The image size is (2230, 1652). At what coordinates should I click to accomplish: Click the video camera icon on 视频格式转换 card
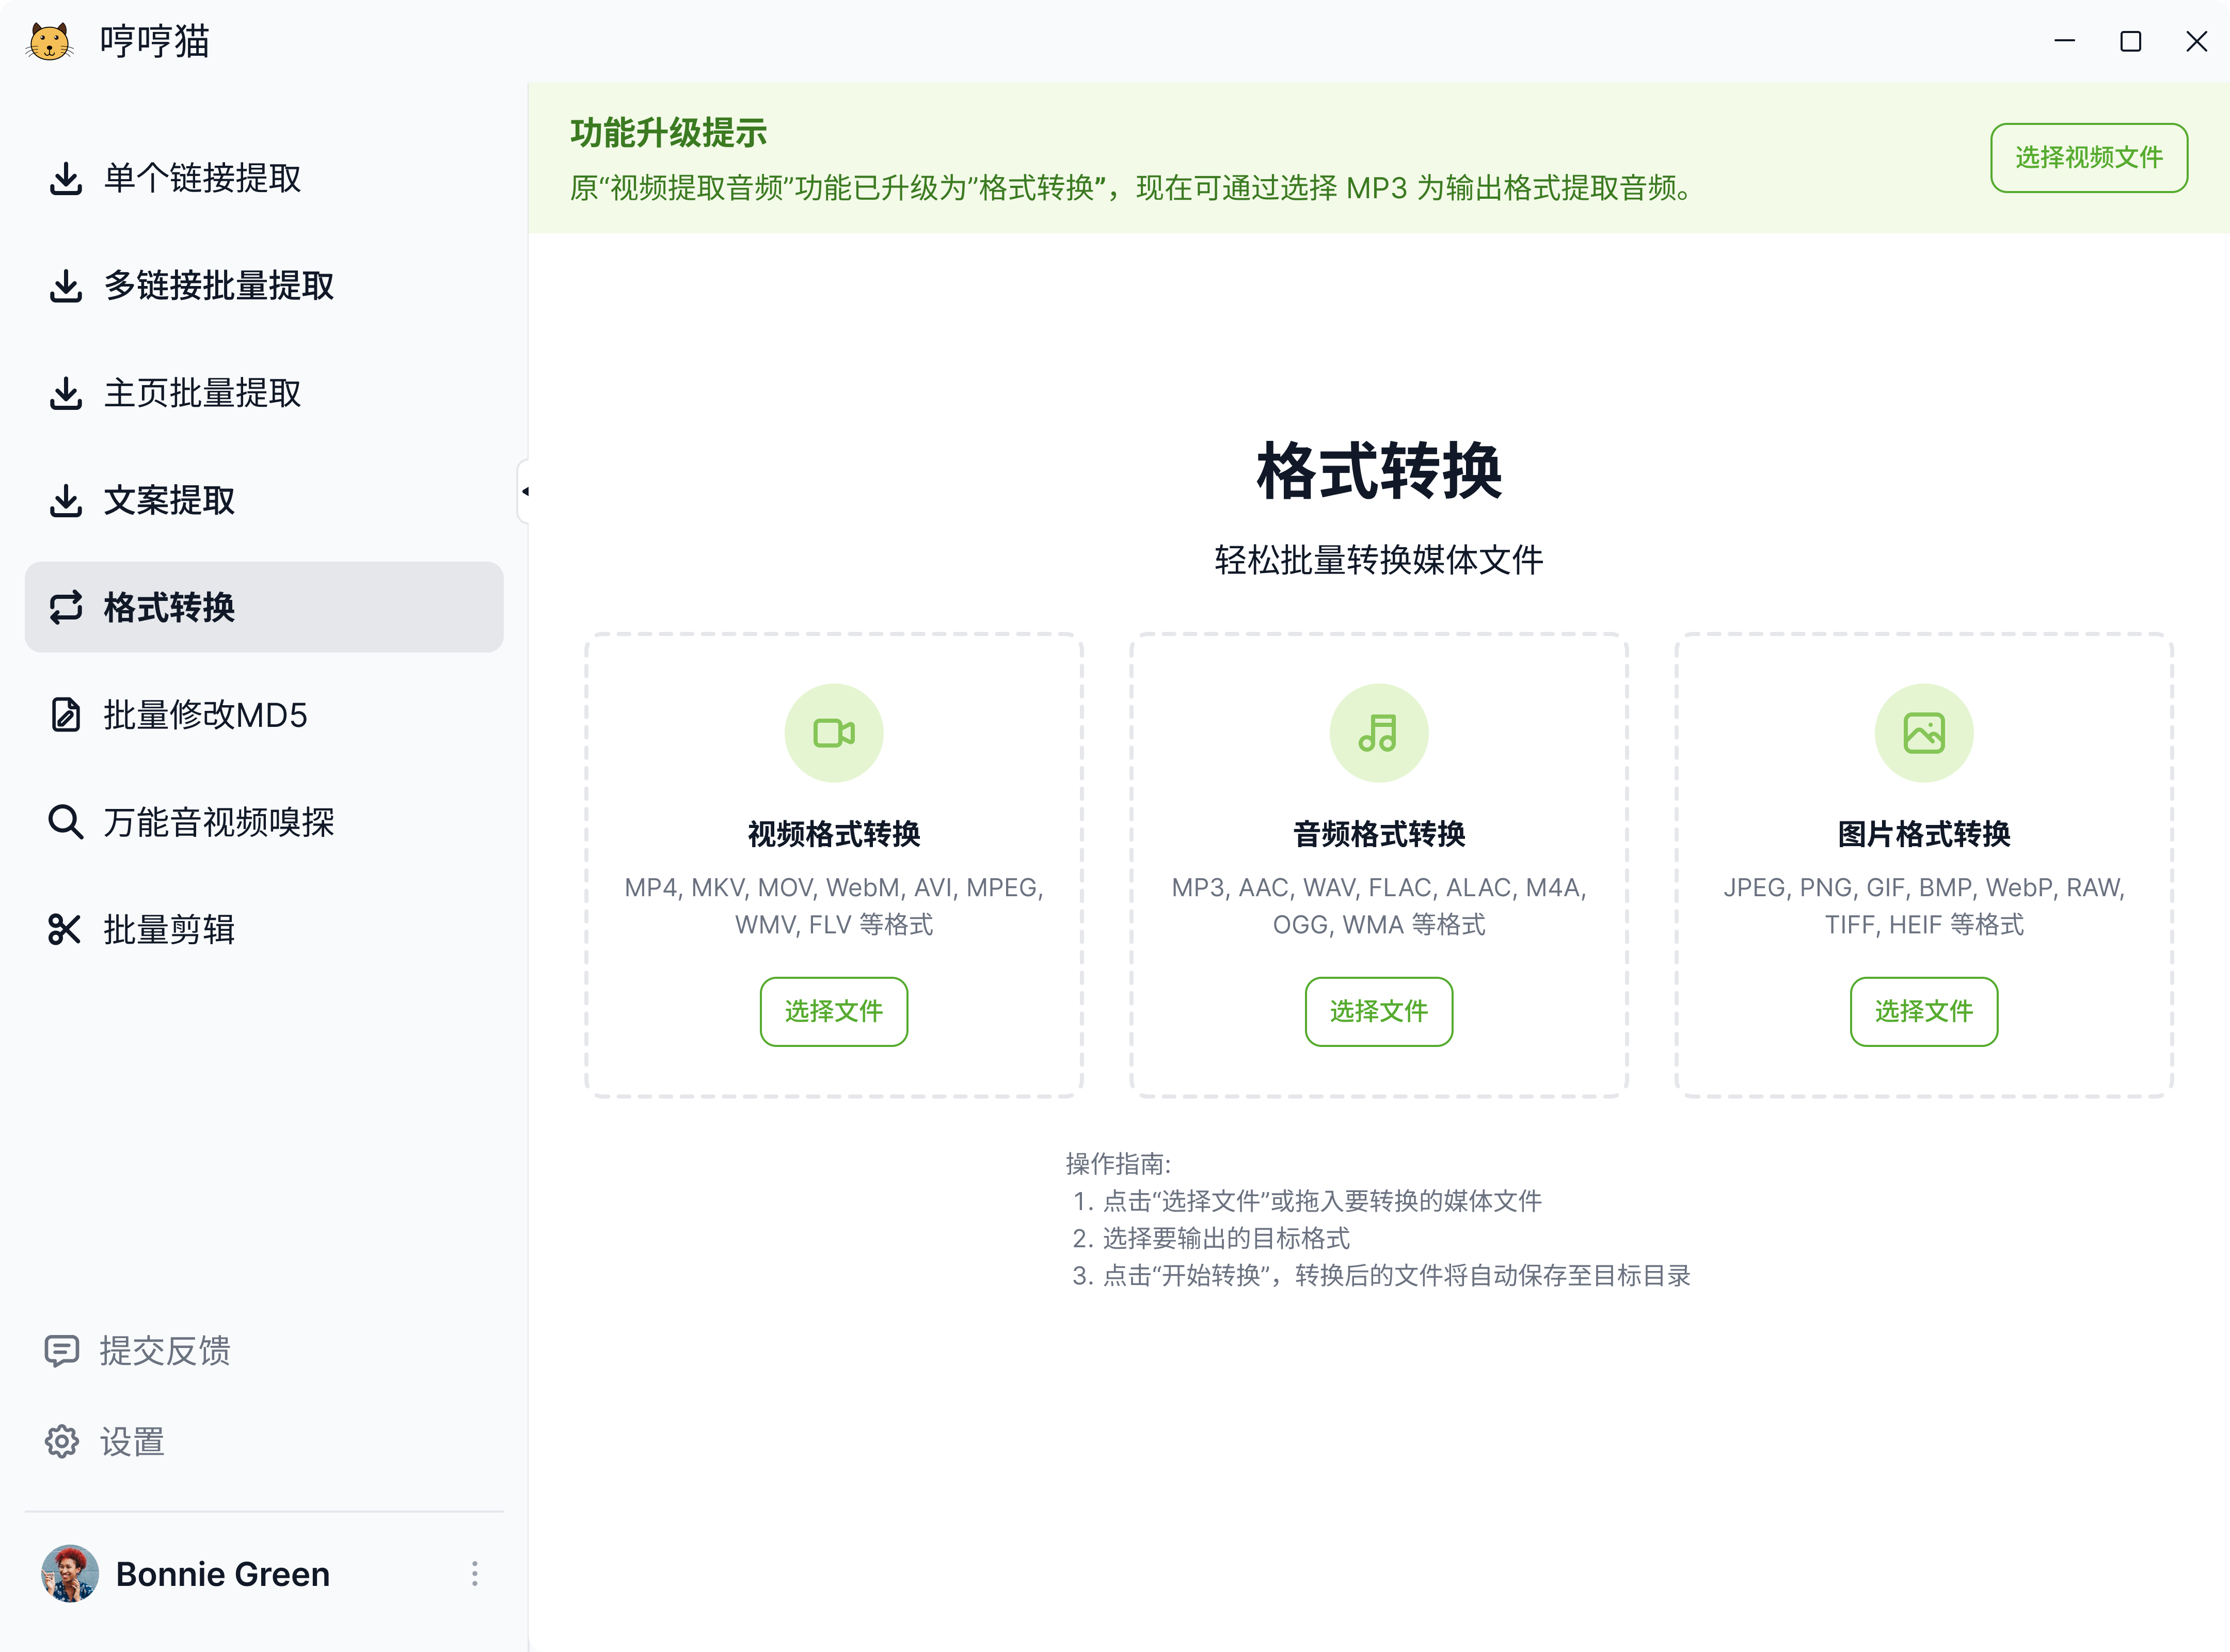[833, 733]
